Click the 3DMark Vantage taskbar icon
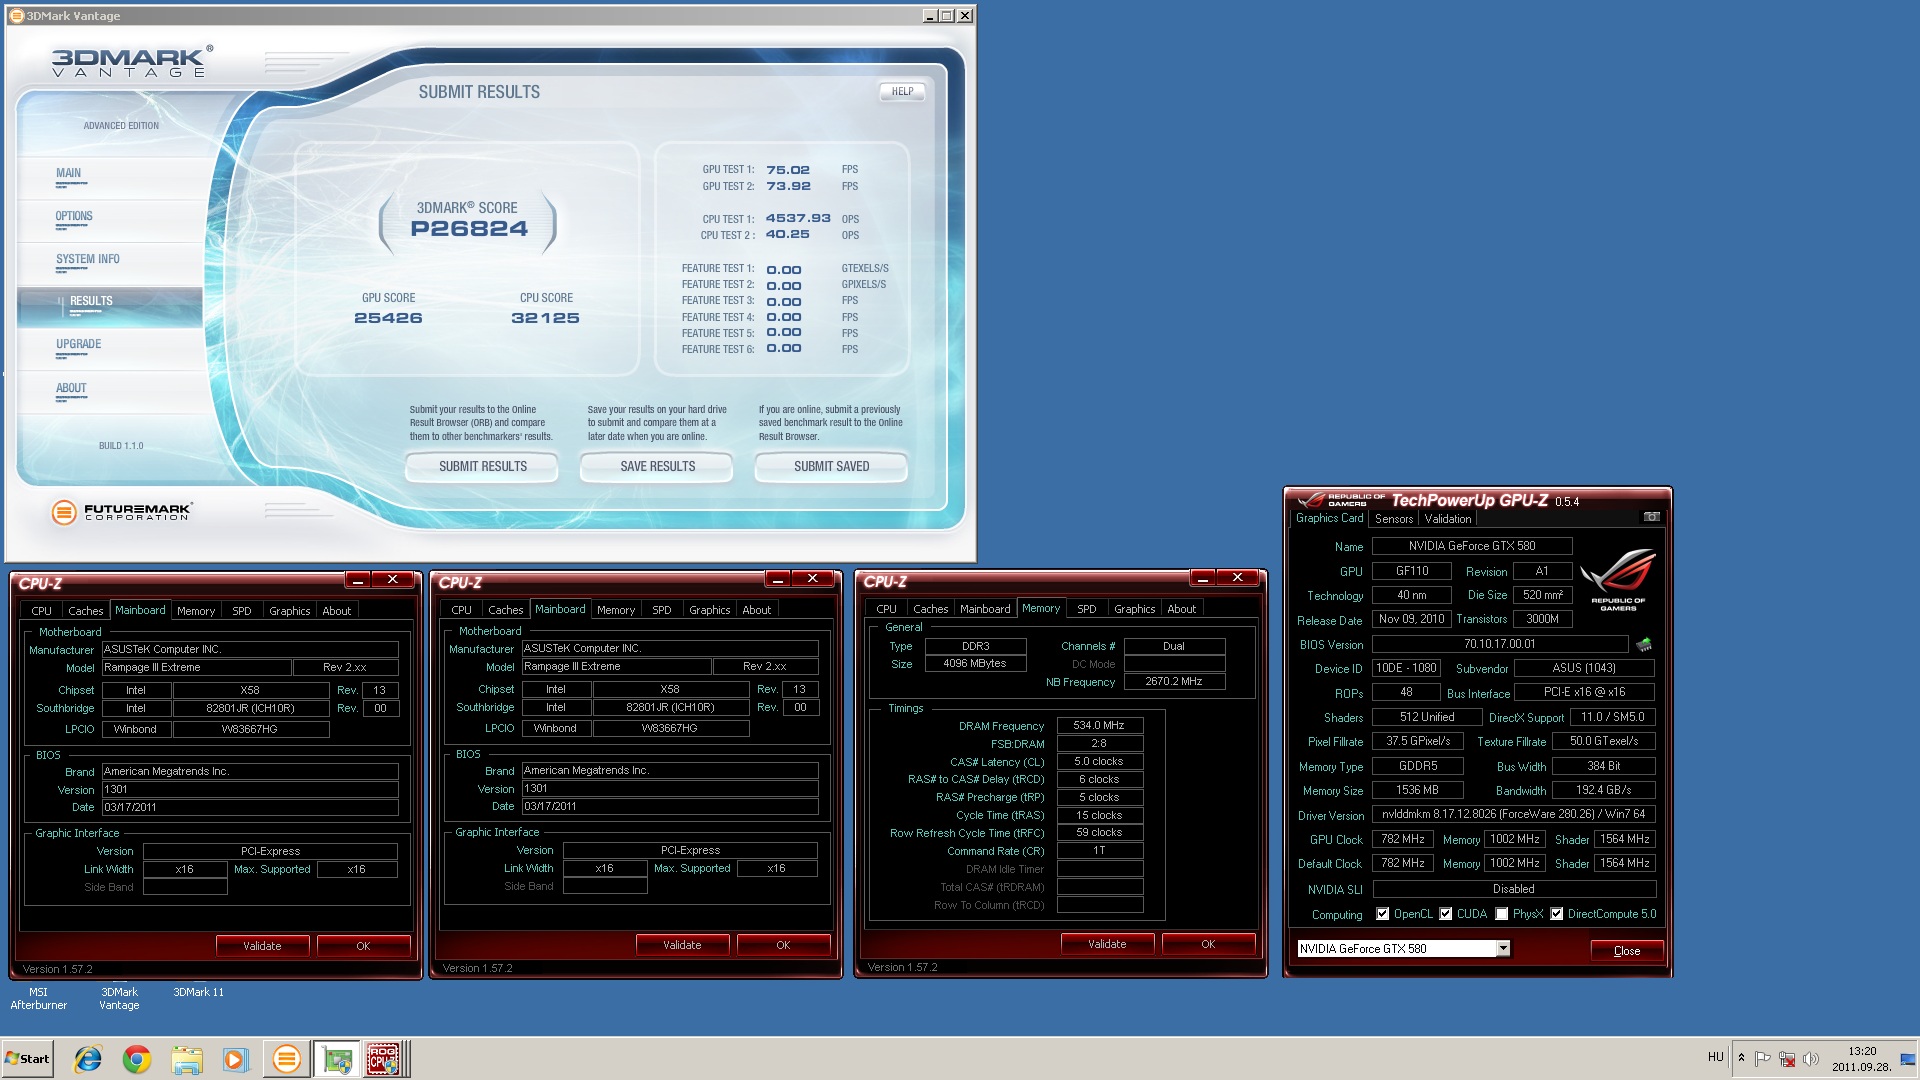Image resolution: width=1920 pixels, height=1080 pixels. (286, 1059)
